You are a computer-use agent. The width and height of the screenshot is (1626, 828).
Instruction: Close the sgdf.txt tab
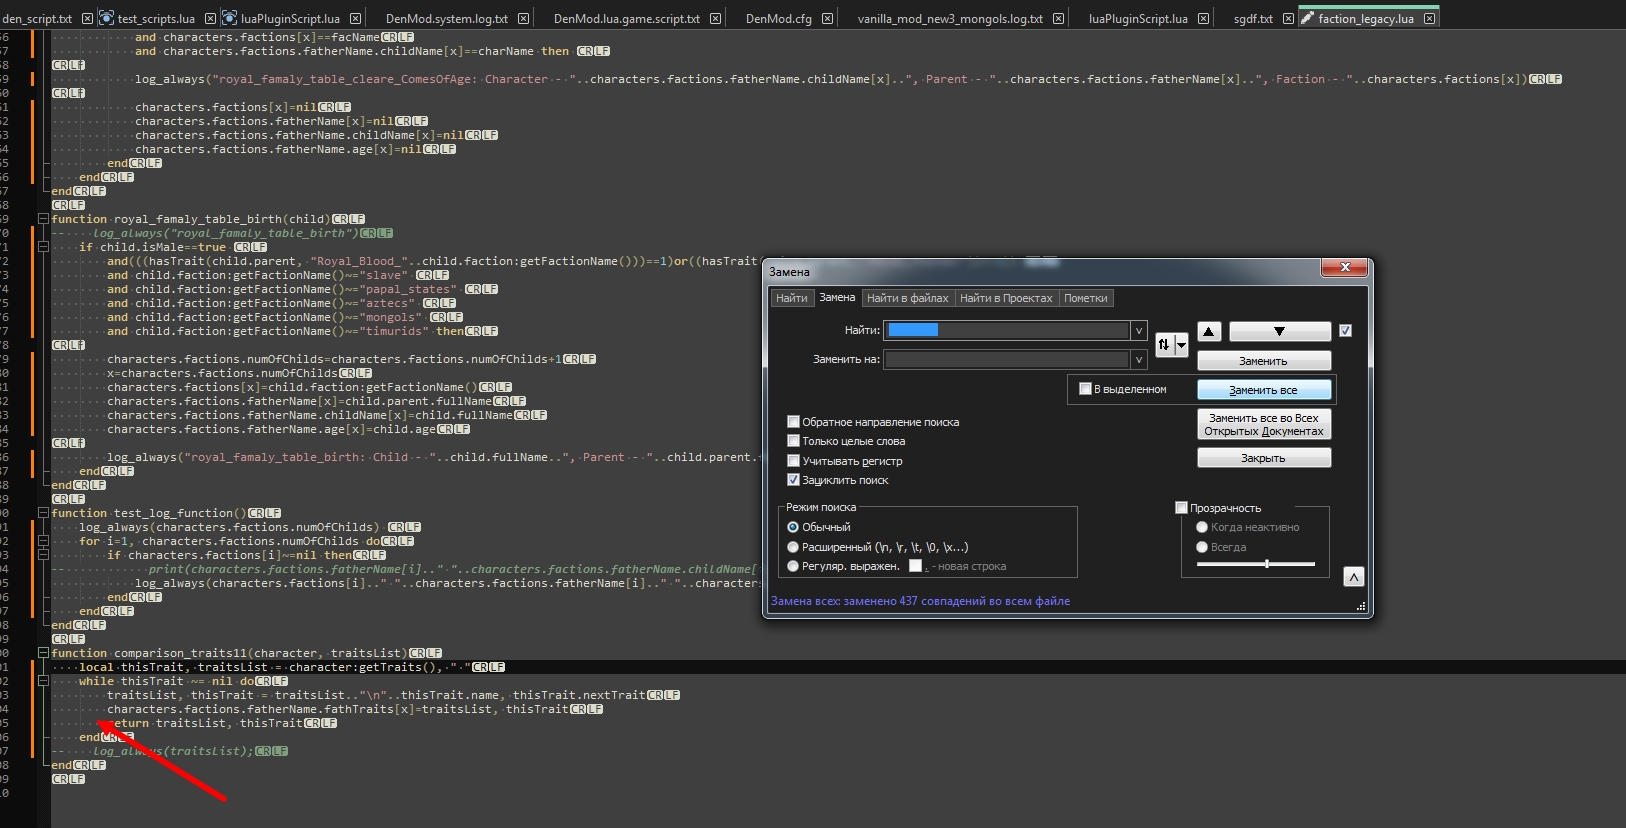tap(1288, 19)
